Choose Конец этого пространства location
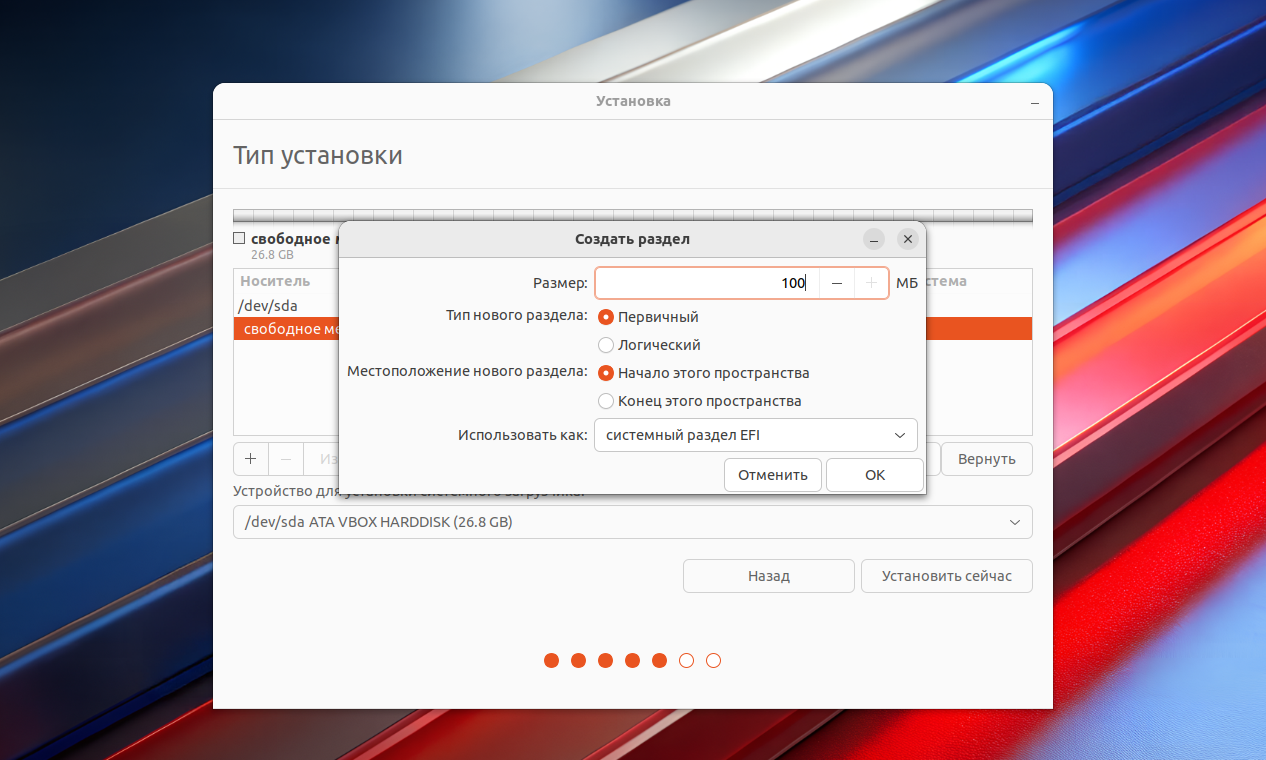This screenshot has height=760, width=1266. pyautogui.click(x=606, y=401)
